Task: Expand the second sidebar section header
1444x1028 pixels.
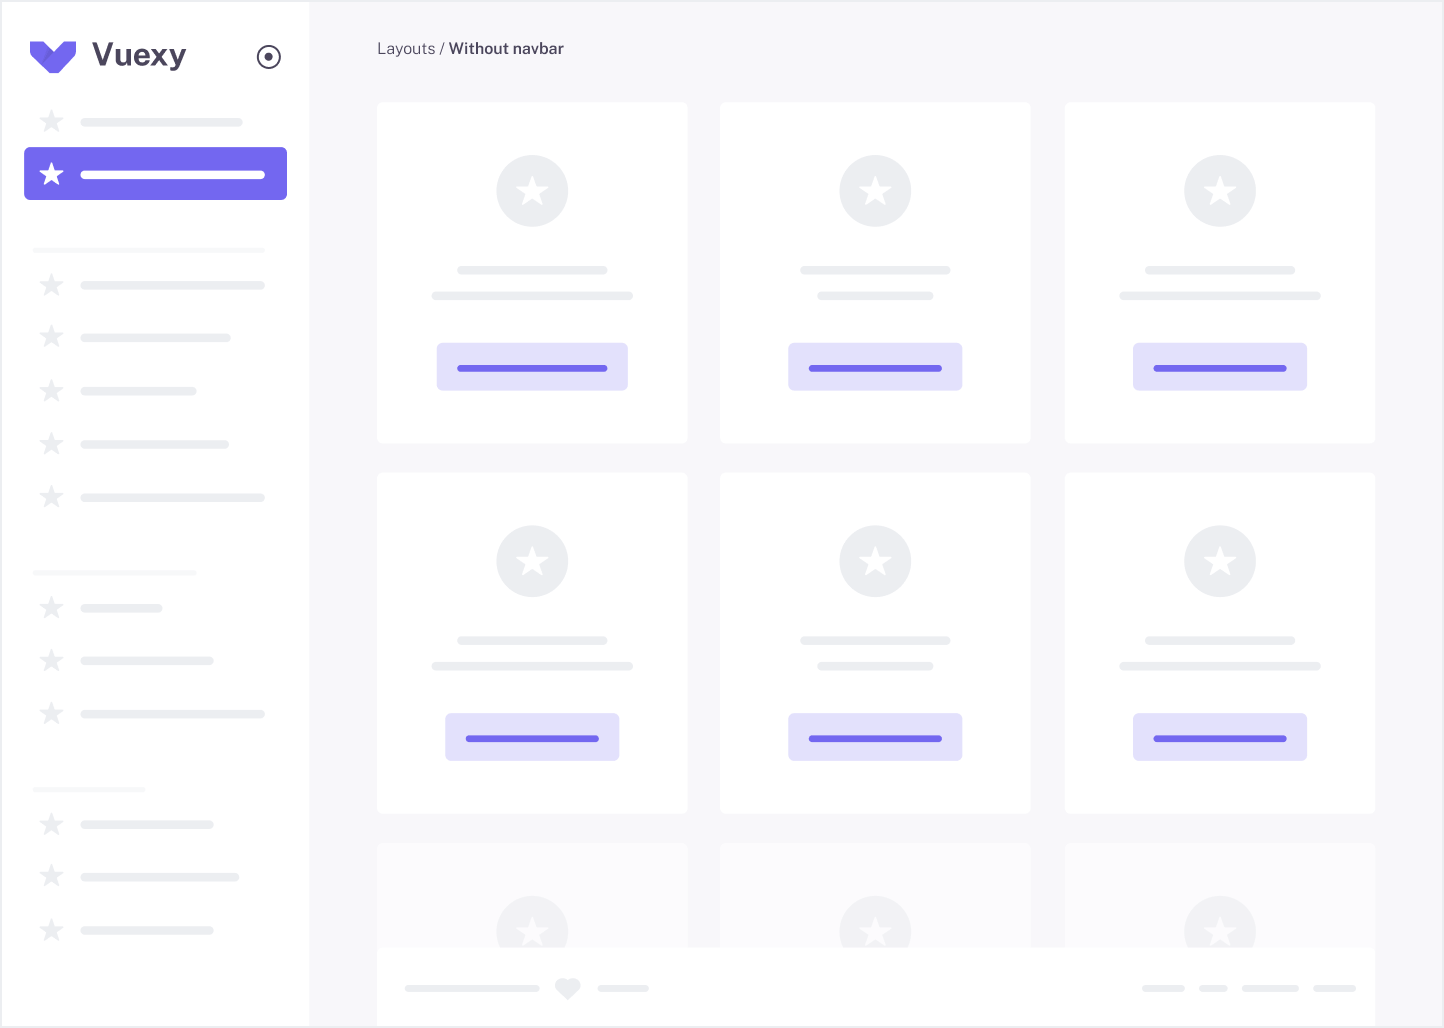Action: pyautogui.click(x=114, y=572)
